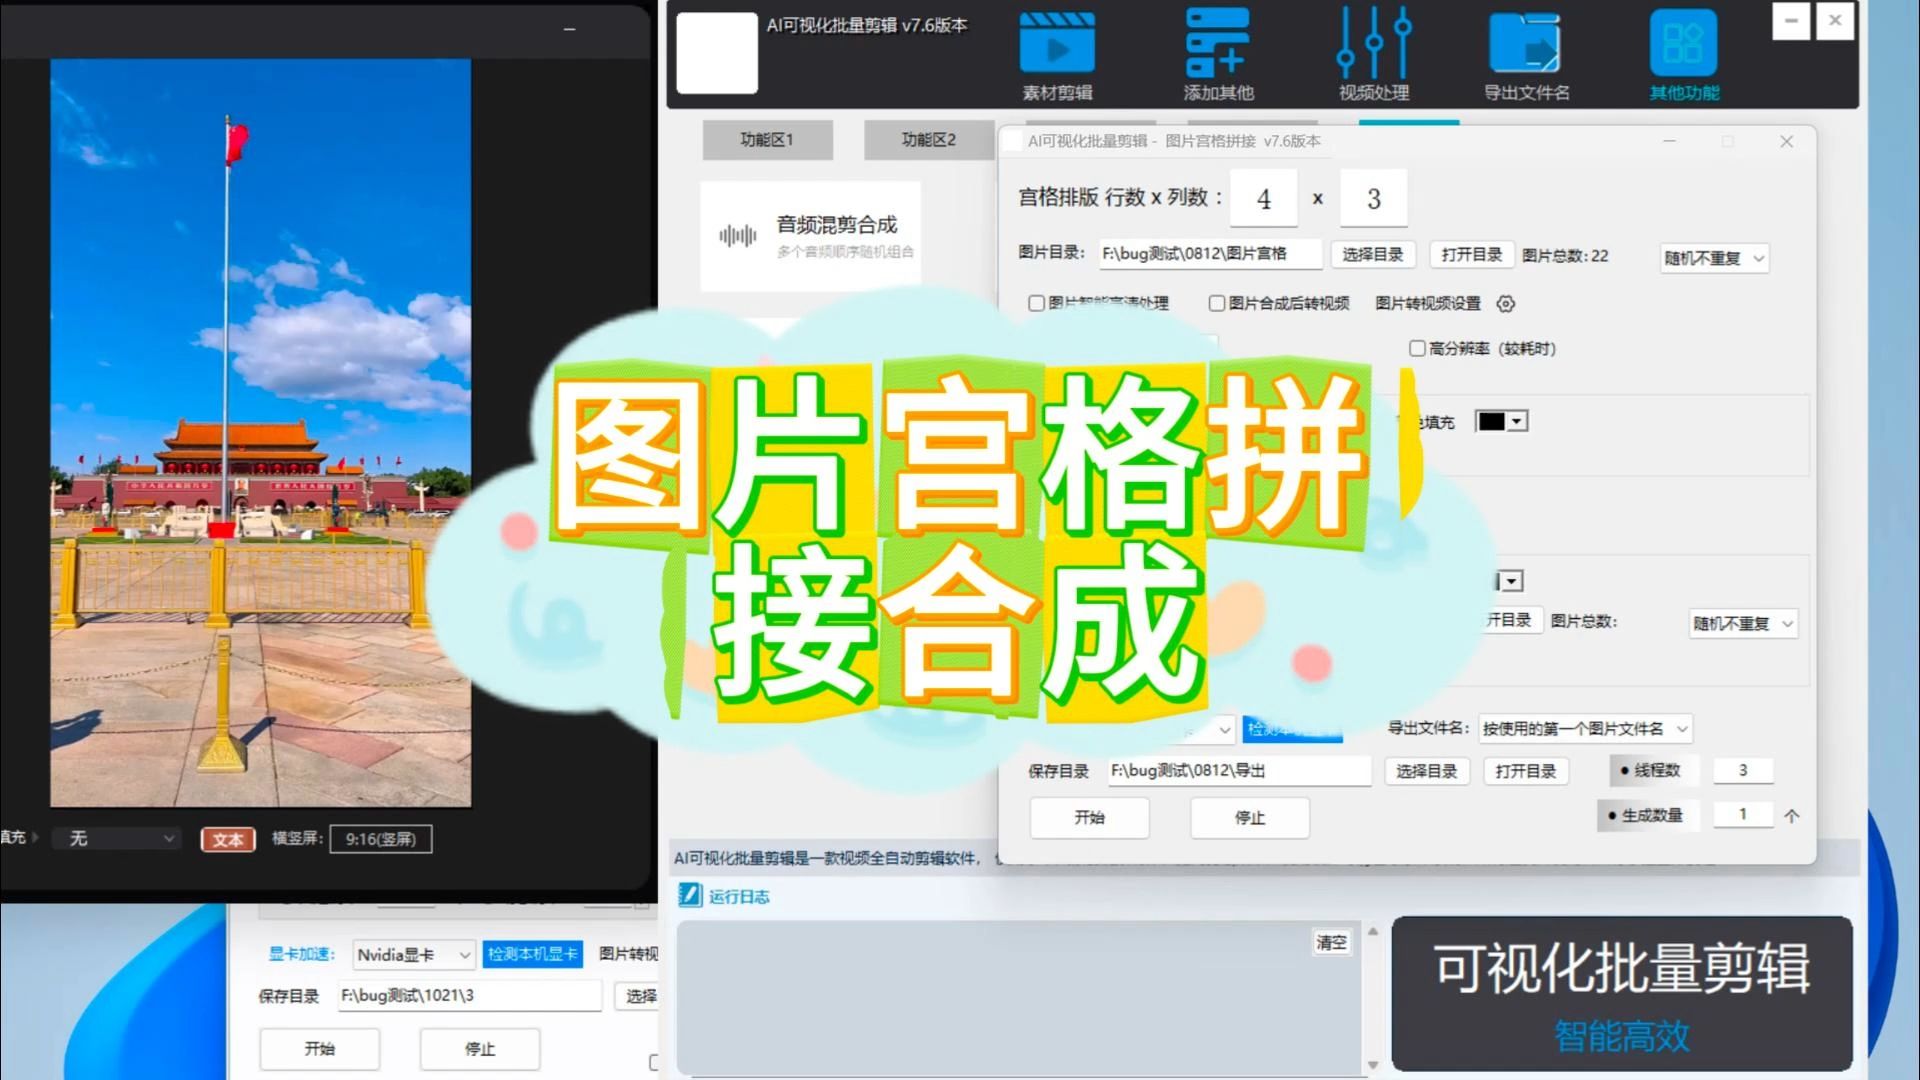Click the 运行日志 icon above the log area

click(x=688, y=895)
